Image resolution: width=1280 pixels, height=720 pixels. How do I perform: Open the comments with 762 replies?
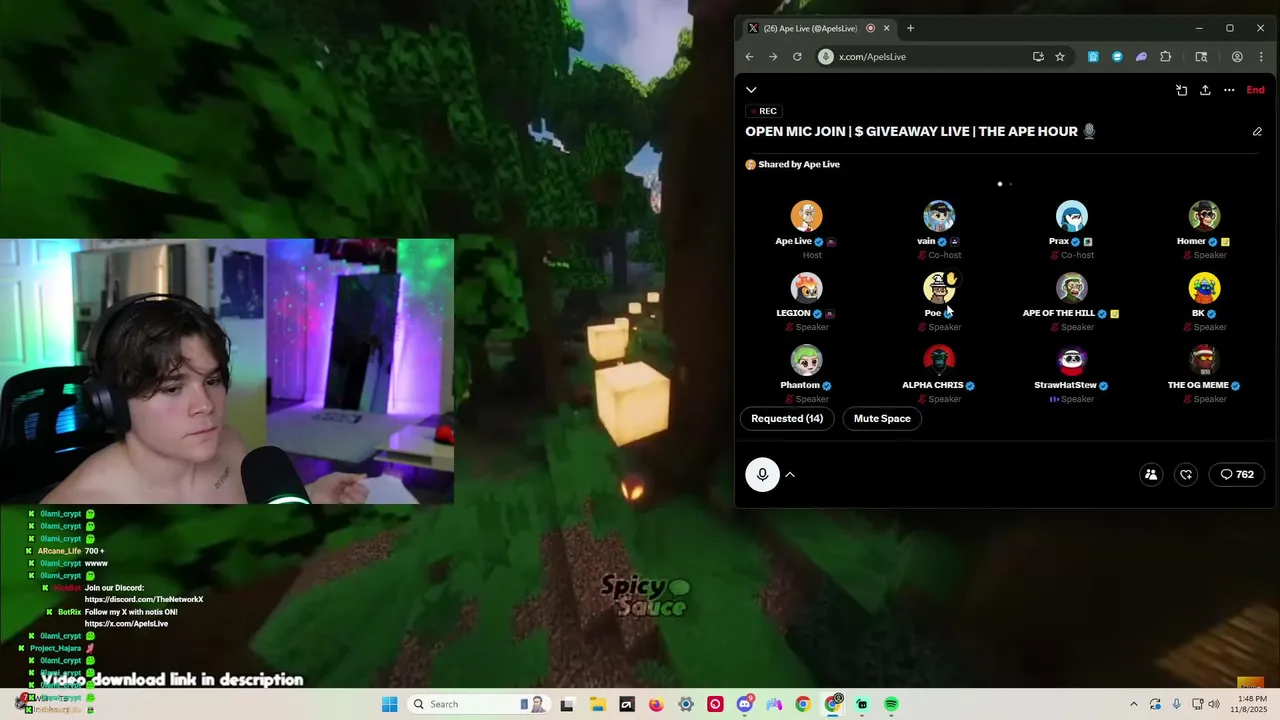(x=1237, y=475)
